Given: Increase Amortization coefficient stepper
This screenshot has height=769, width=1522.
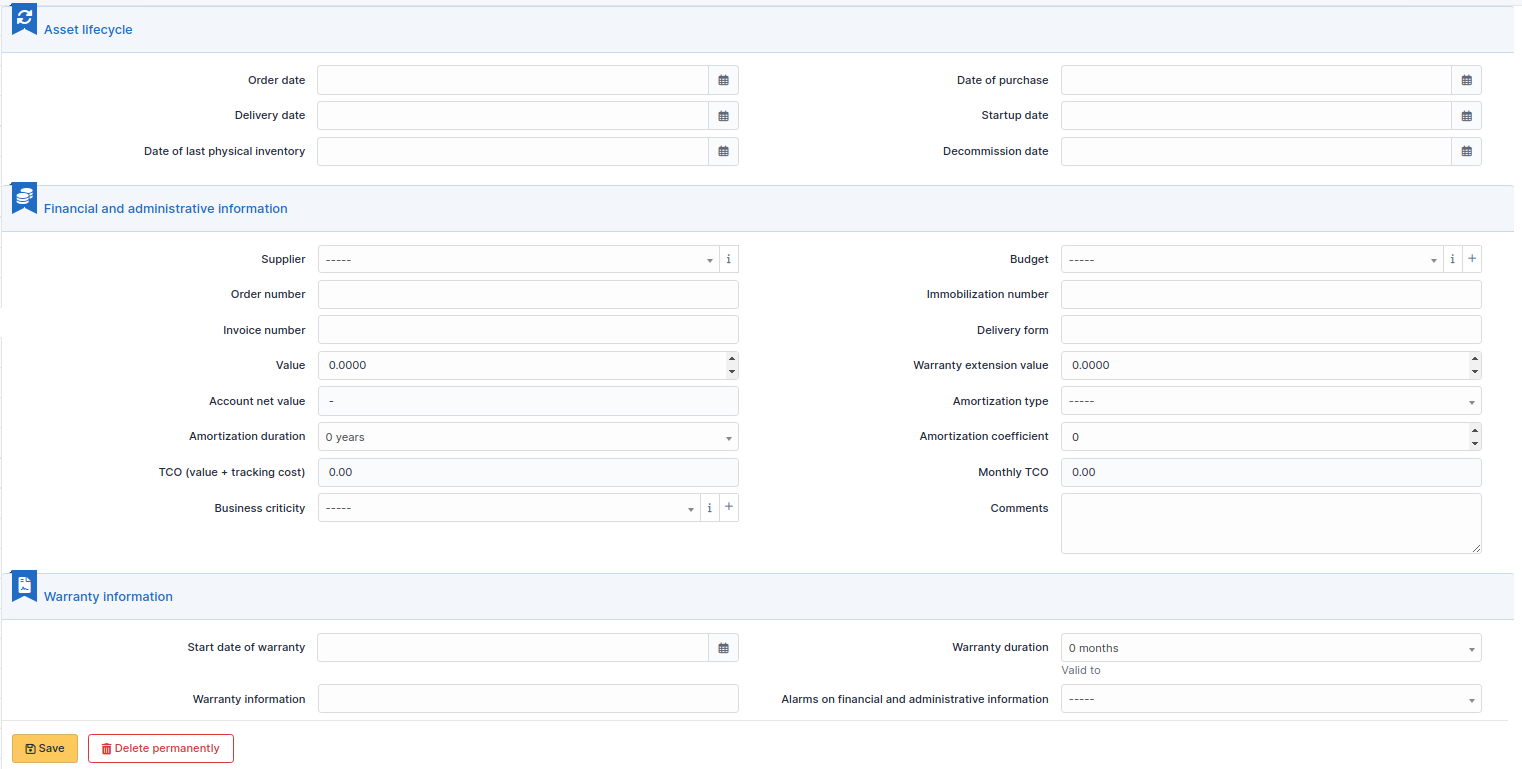Looking at the screenshot, I should 1475,430.
